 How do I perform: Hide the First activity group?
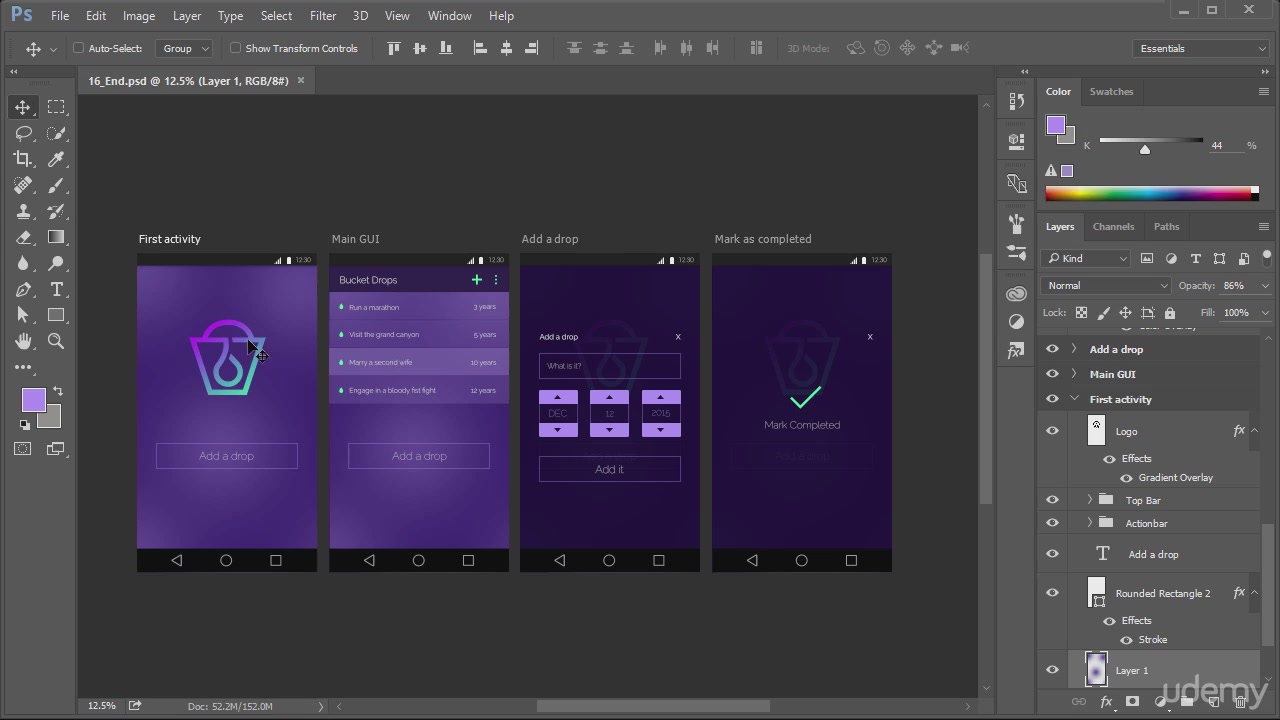click(x=1052, y=399)
